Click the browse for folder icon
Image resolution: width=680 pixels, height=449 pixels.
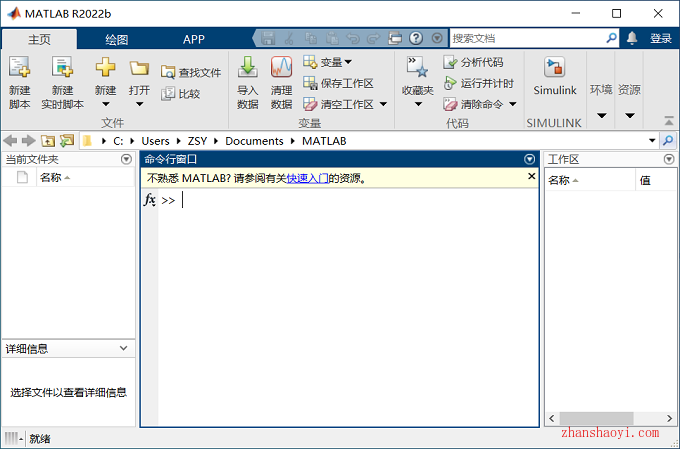point(67,141)
